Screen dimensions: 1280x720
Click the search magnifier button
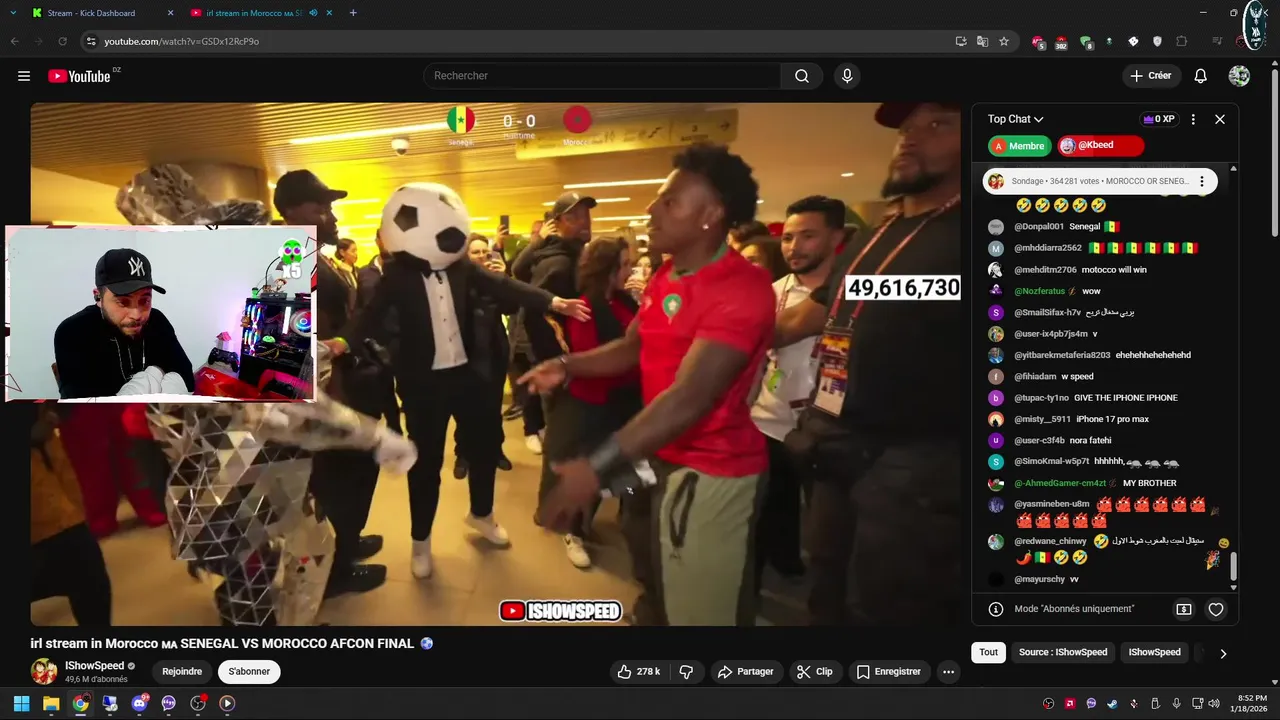(802, 76)
